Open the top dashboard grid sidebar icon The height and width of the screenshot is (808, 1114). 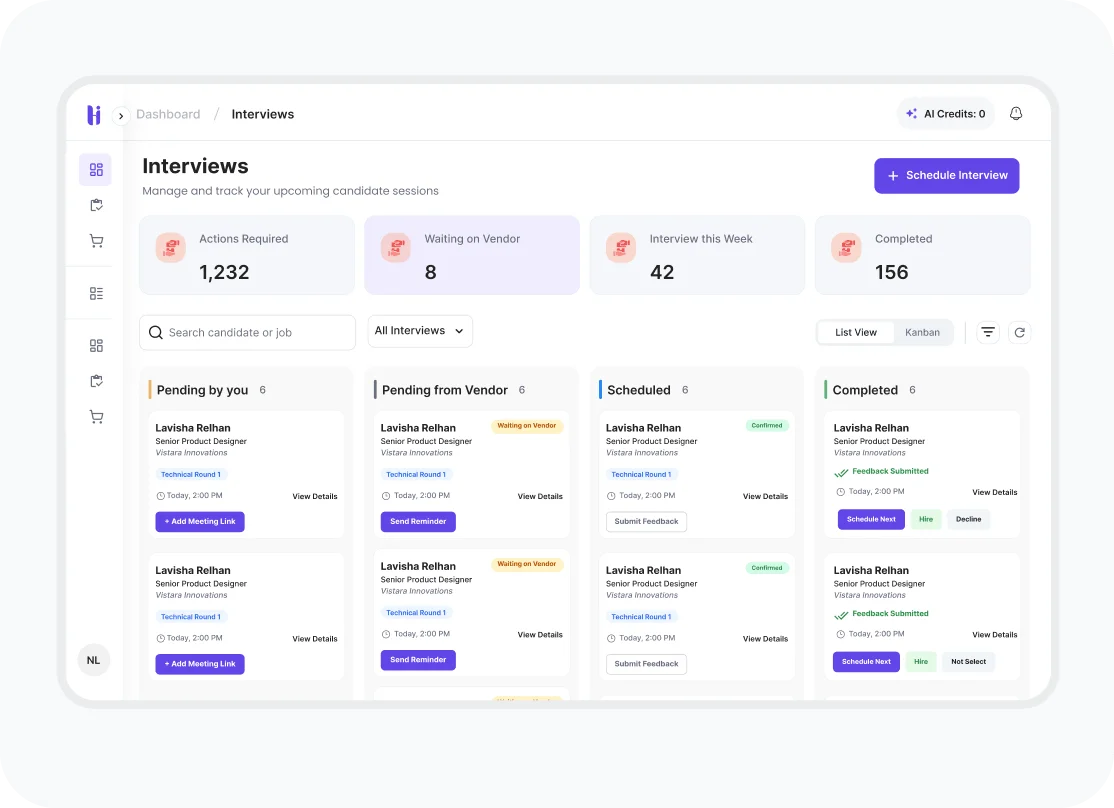click(x=96, y=170)
